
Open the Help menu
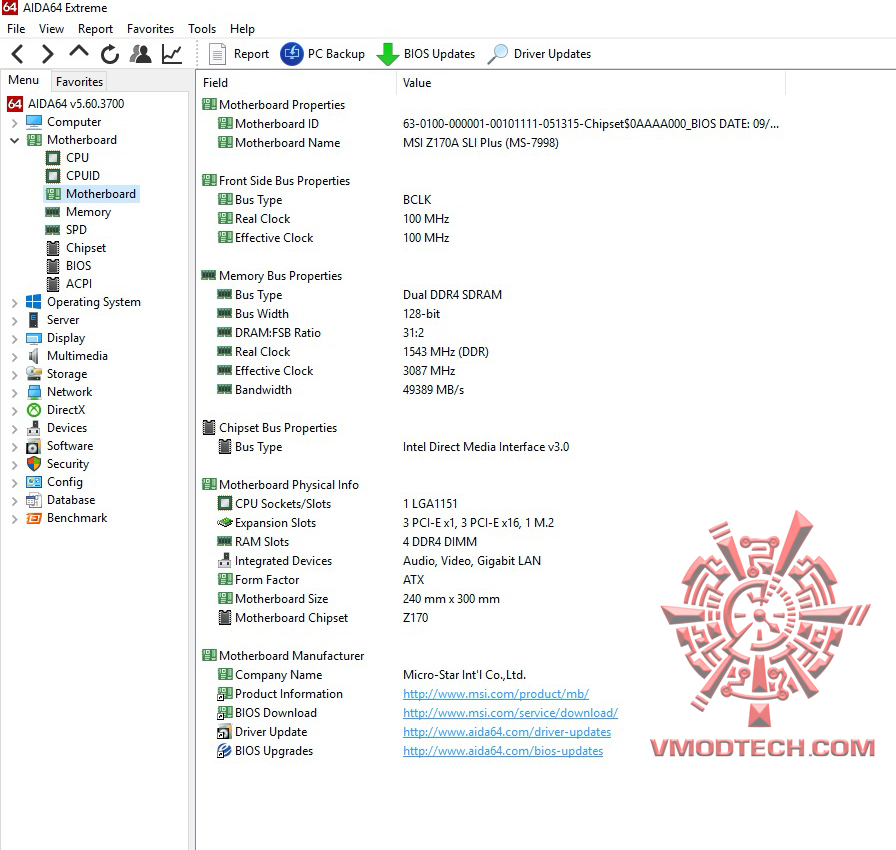pos(242,29)
